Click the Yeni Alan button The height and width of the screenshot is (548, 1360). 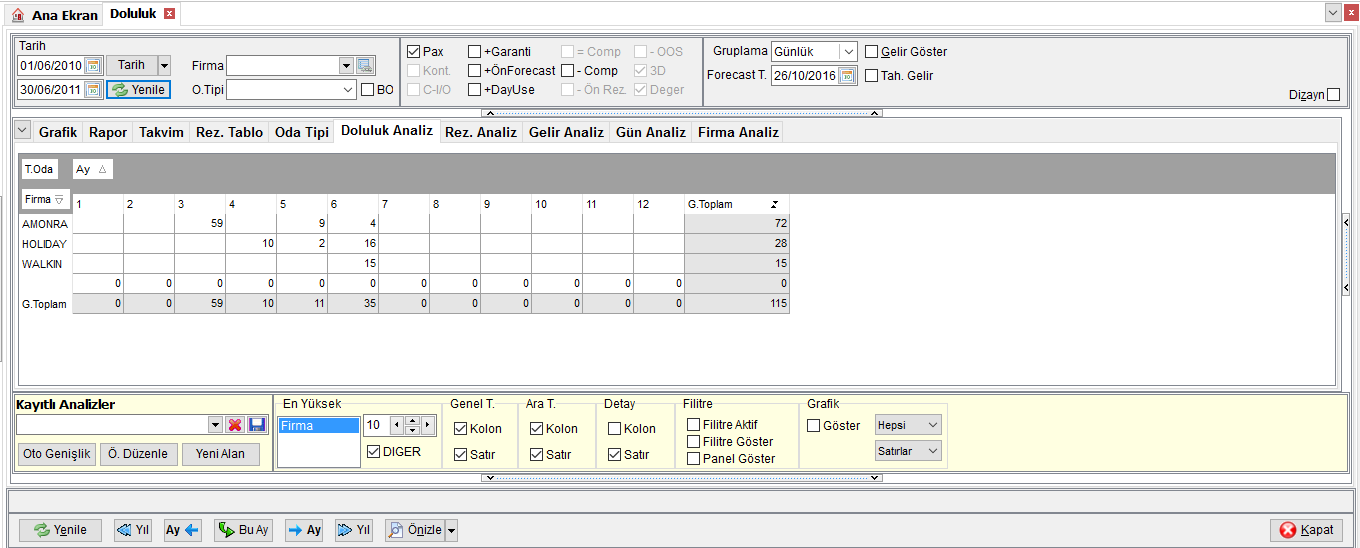220,454
